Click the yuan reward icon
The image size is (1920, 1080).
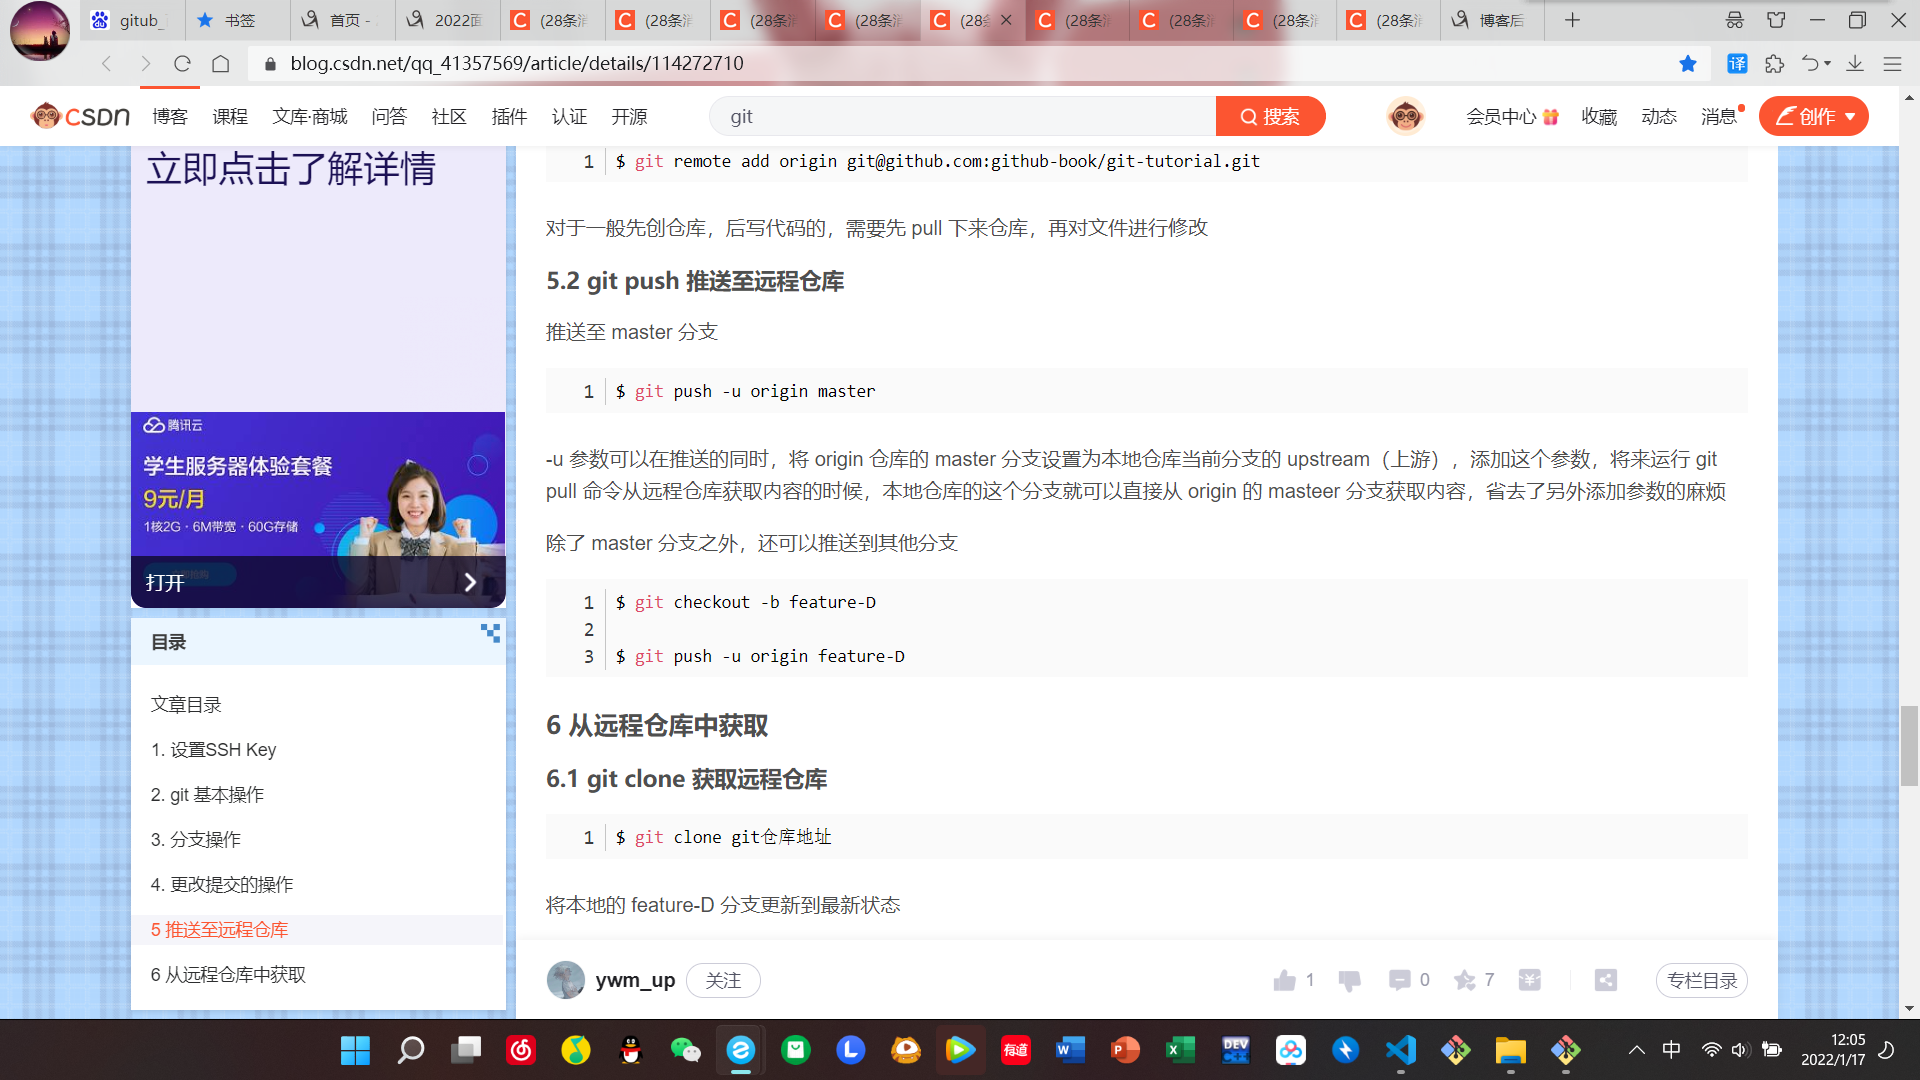1529,980
